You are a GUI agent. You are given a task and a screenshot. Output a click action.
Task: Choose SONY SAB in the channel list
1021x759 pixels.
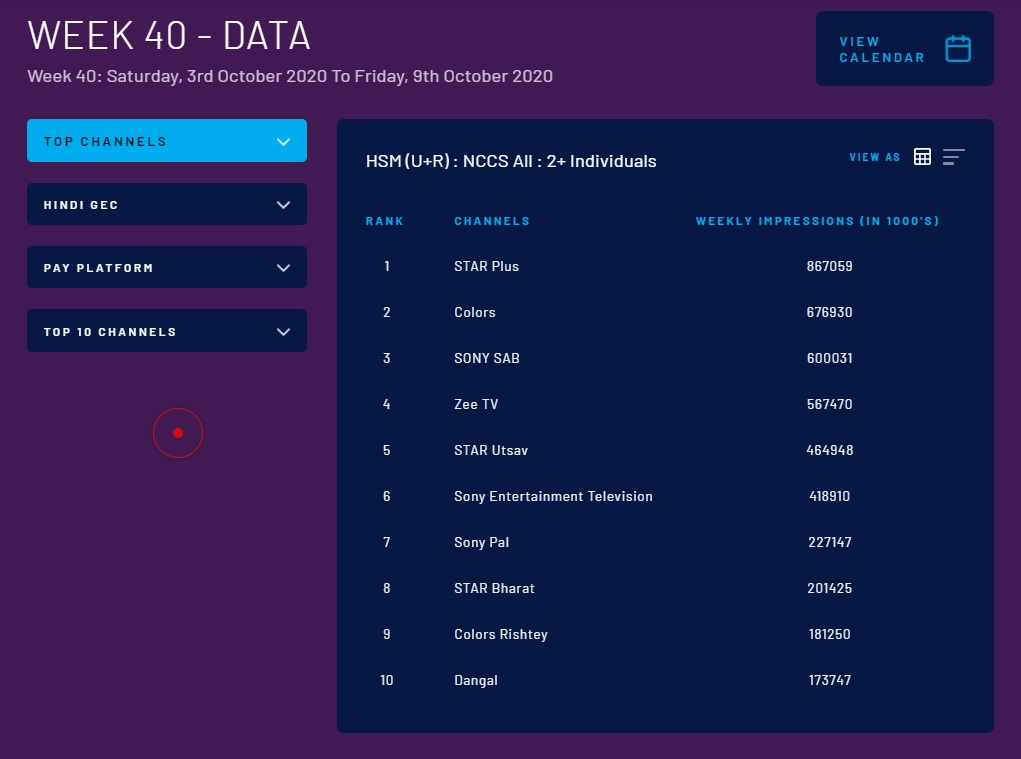click(487, 358)
